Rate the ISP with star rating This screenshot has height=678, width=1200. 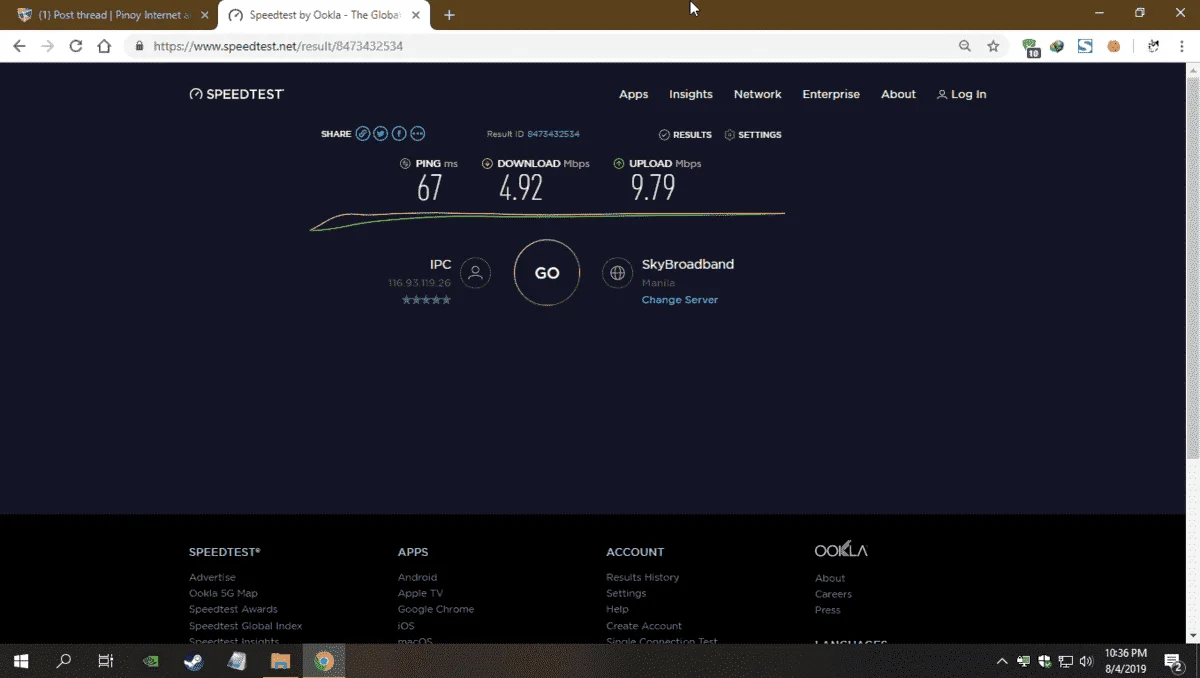click(x=427, y=300)
